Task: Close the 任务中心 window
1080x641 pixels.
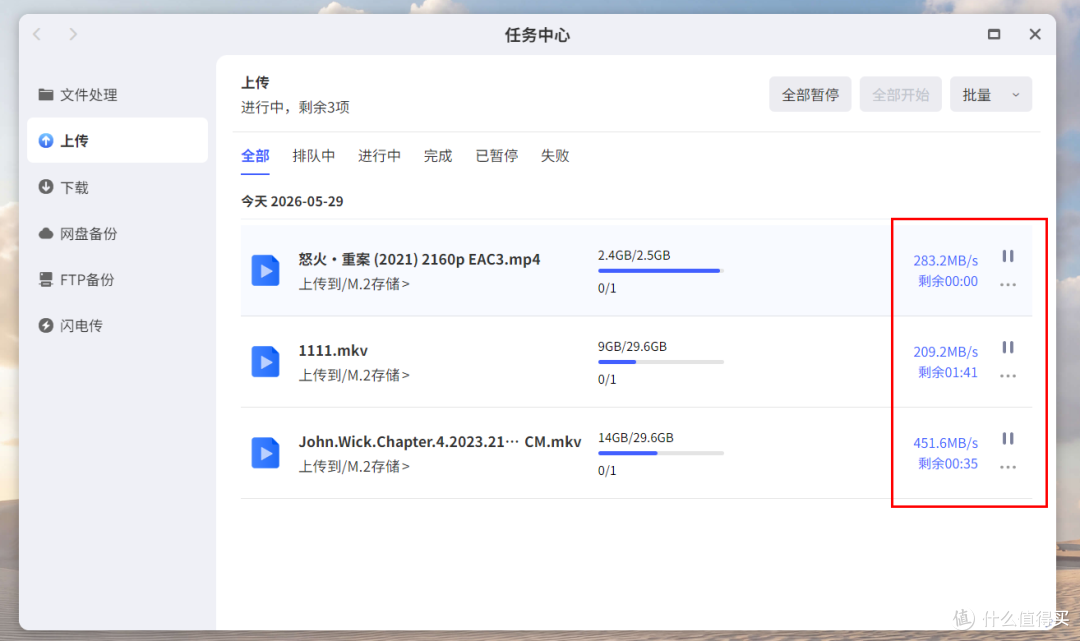Action: coord(1035,34)
